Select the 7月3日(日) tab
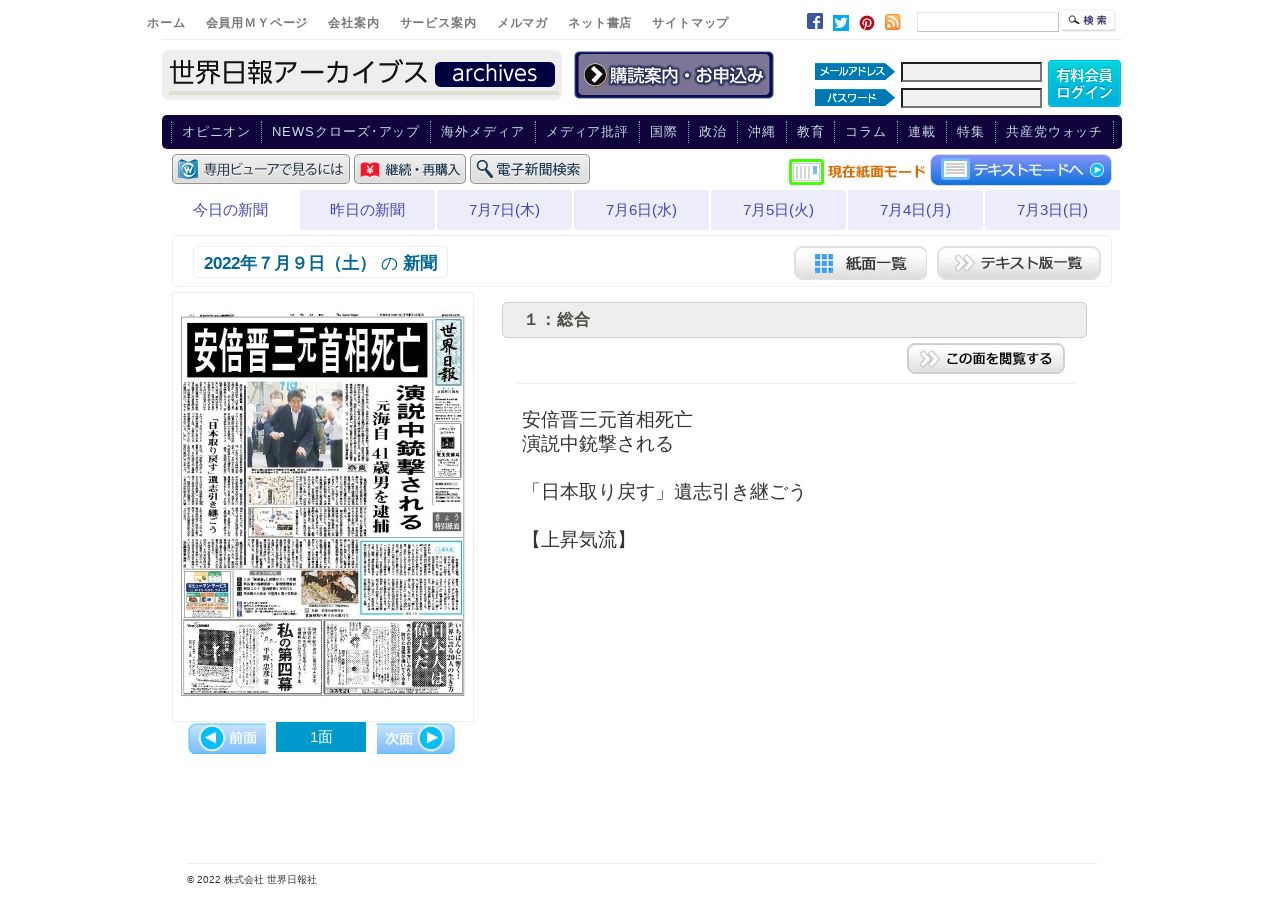Viewport: 1284px width, 913px height. [x=1053, y=210]
